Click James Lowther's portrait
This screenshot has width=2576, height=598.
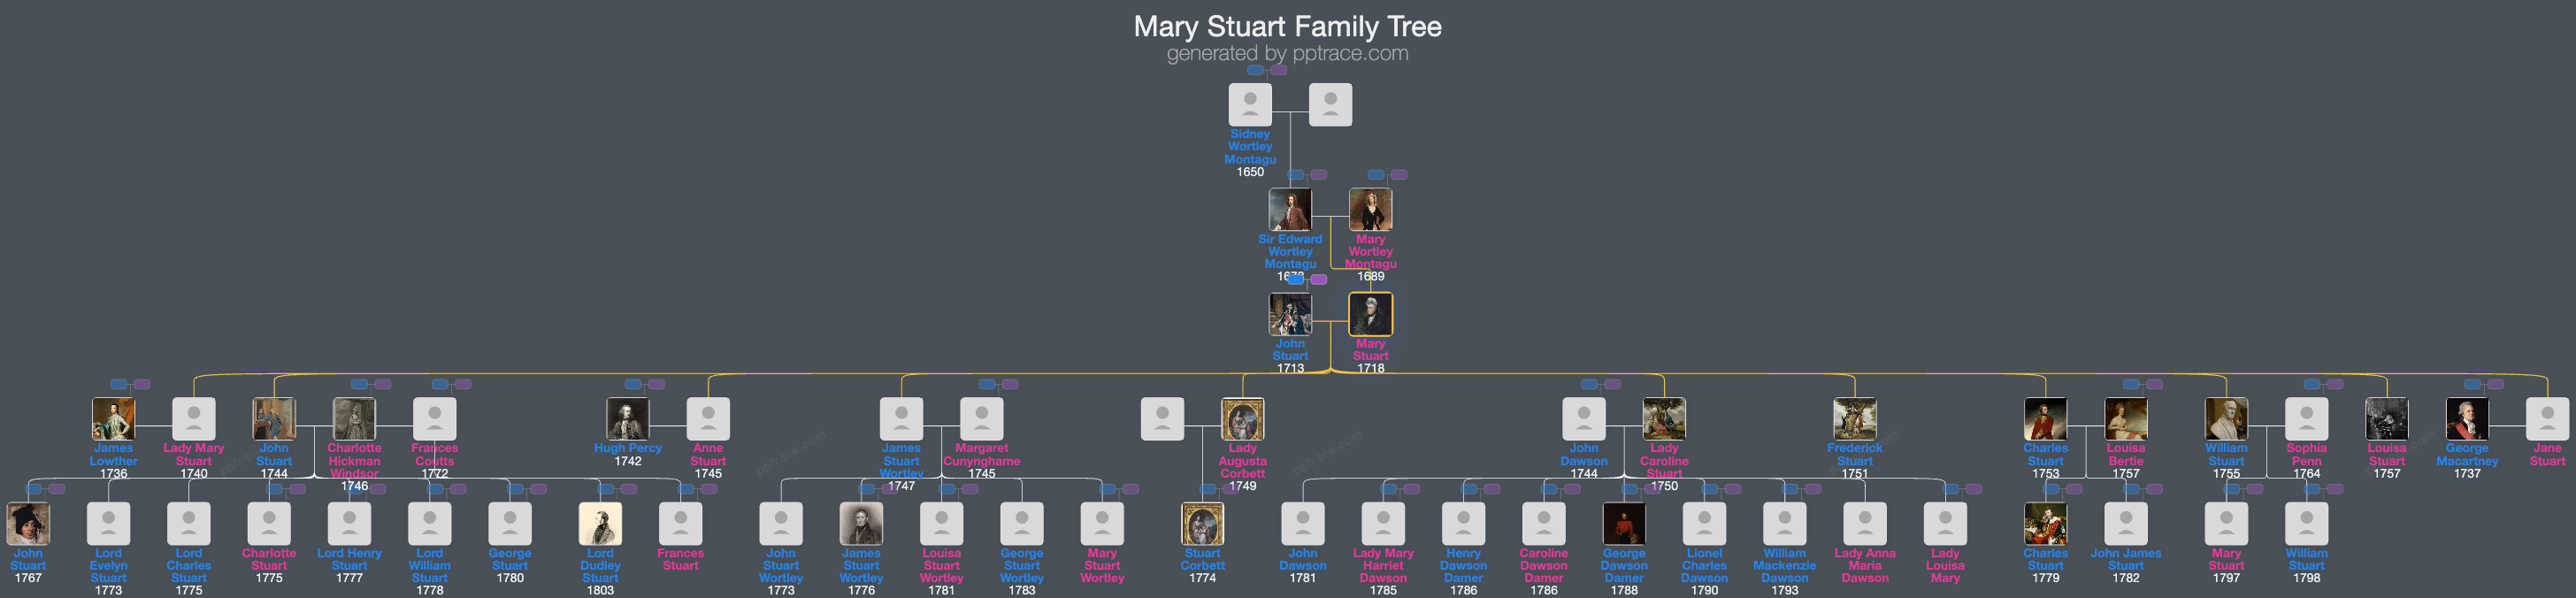(113, 419)
